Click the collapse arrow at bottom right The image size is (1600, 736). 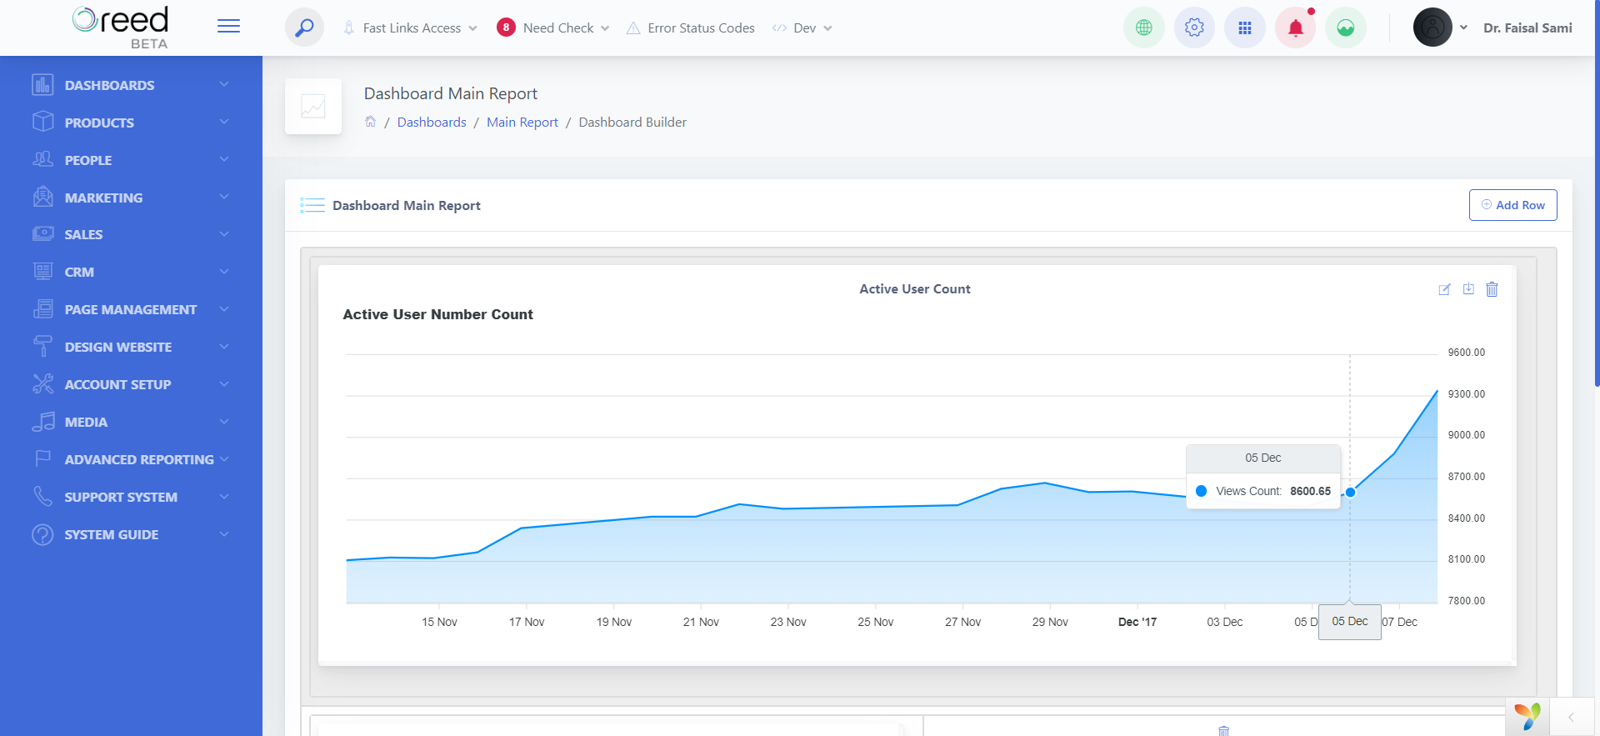point(1571,717)
